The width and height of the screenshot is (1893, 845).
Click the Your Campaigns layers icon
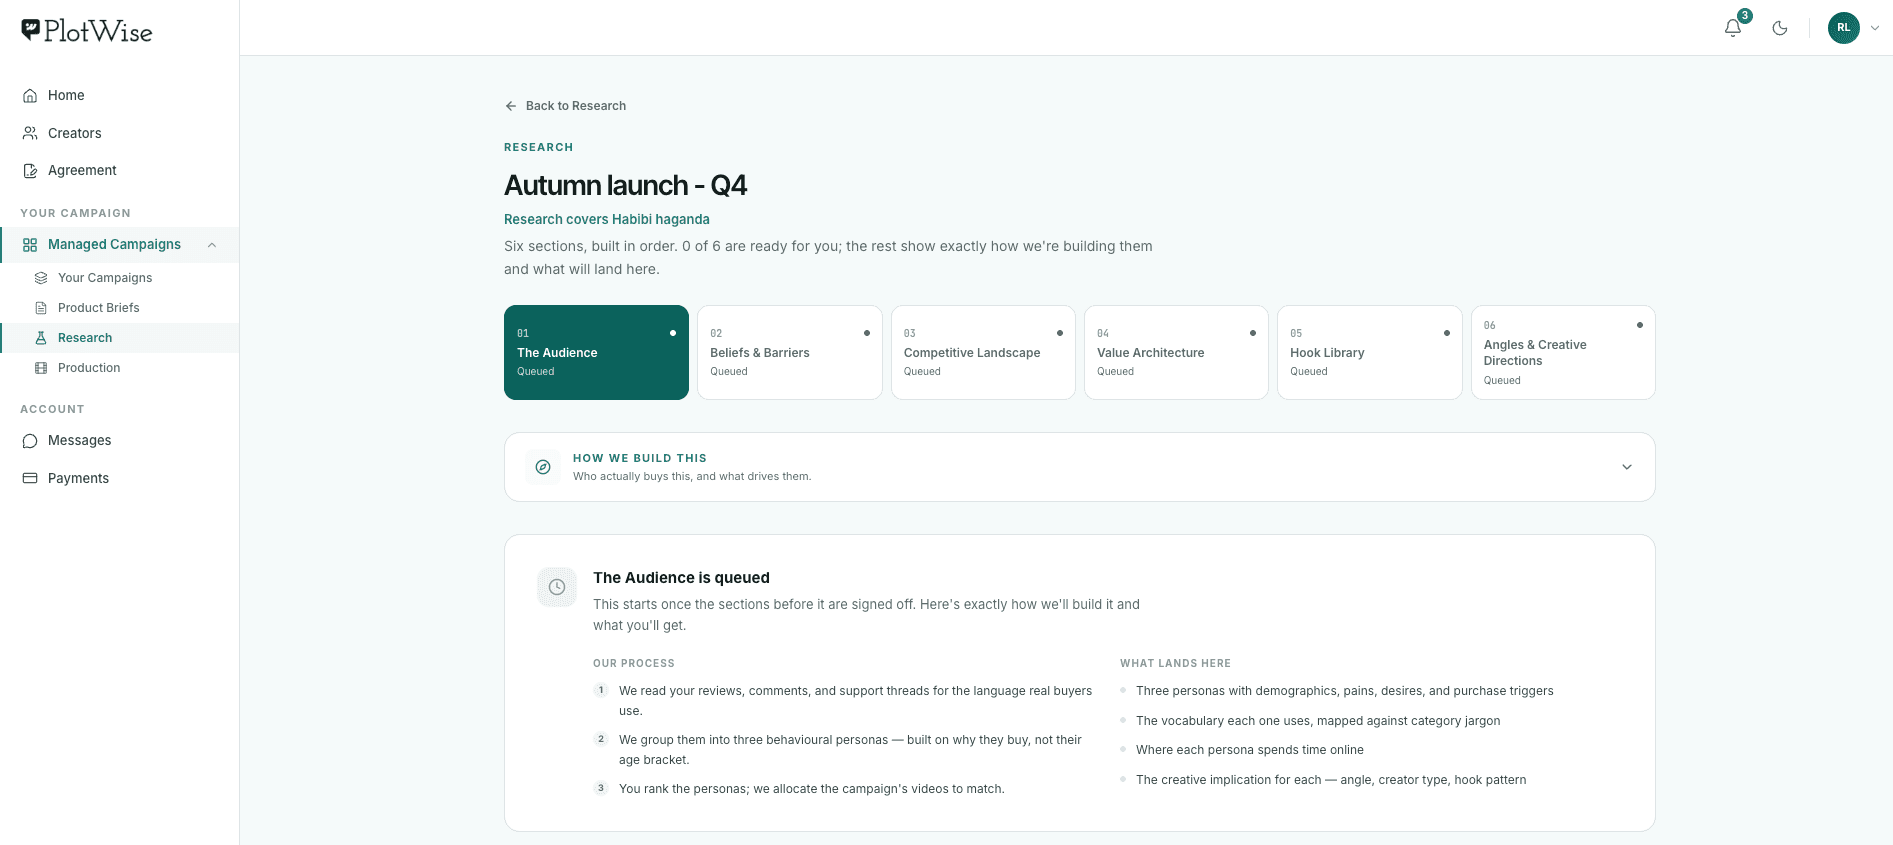(x=41, y=278)
